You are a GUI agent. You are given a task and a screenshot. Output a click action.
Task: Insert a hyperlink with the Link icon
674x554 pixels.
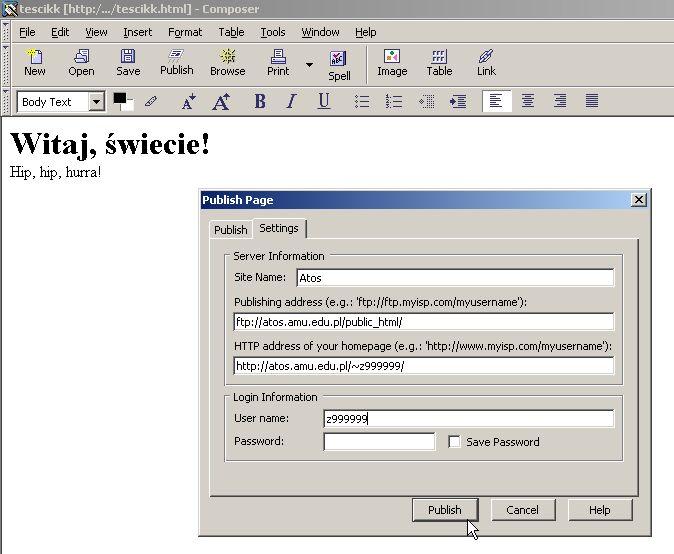486,63
